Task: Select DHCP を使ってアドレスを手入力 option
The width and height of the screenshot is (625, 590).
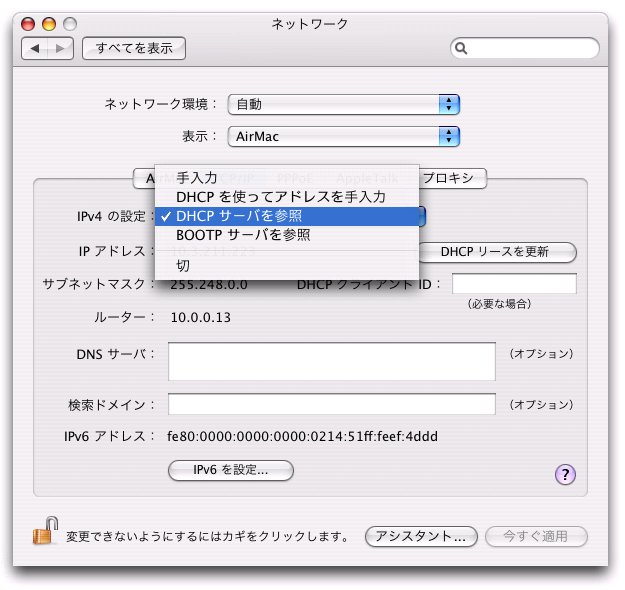Action: (280, 197)
